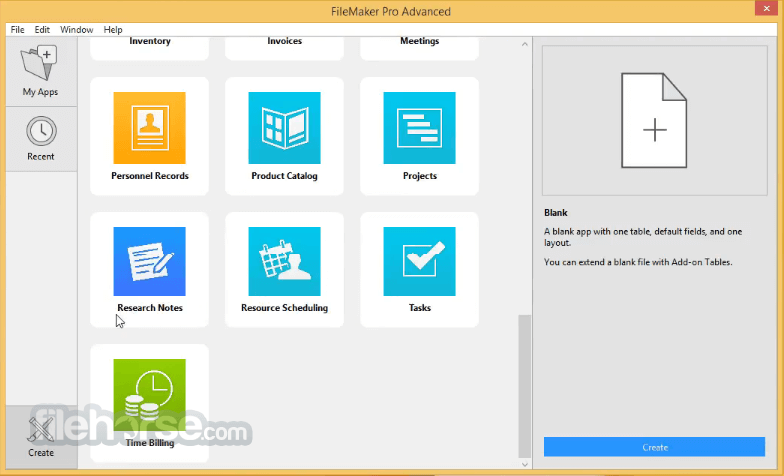
Task: Open the Recent files section
Action: pos(40,139)
